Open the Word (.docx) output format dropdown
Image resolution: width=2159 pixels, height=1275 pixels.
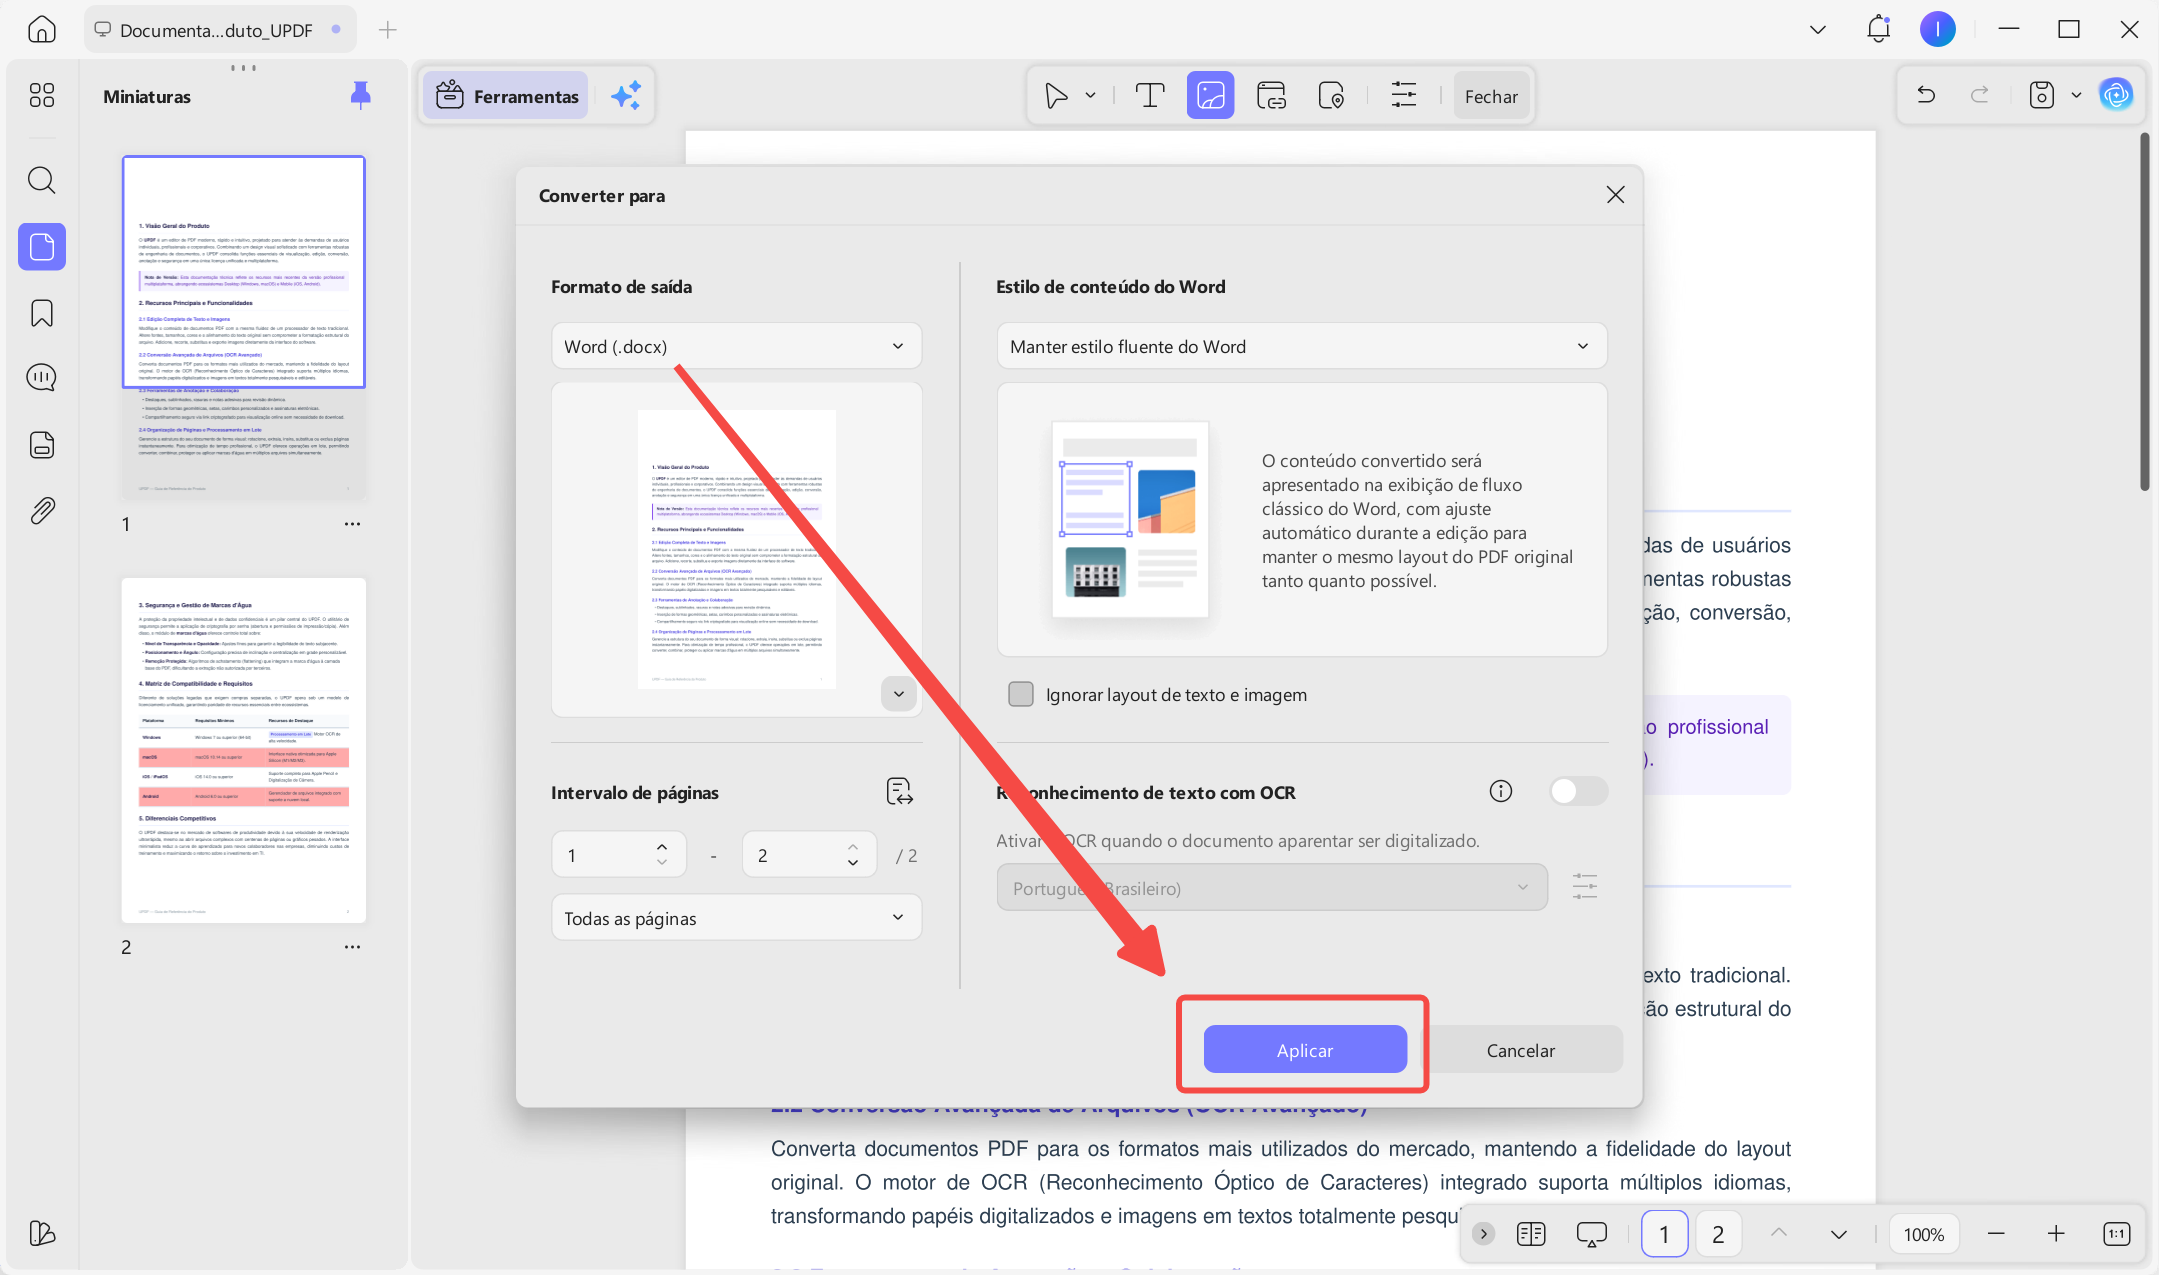point(736,346)
